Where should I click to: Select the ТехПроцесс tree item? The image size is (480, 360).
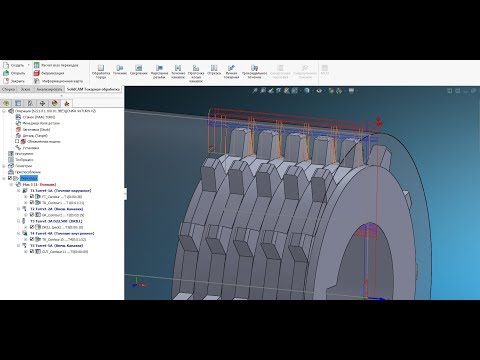tap(21, 160)
